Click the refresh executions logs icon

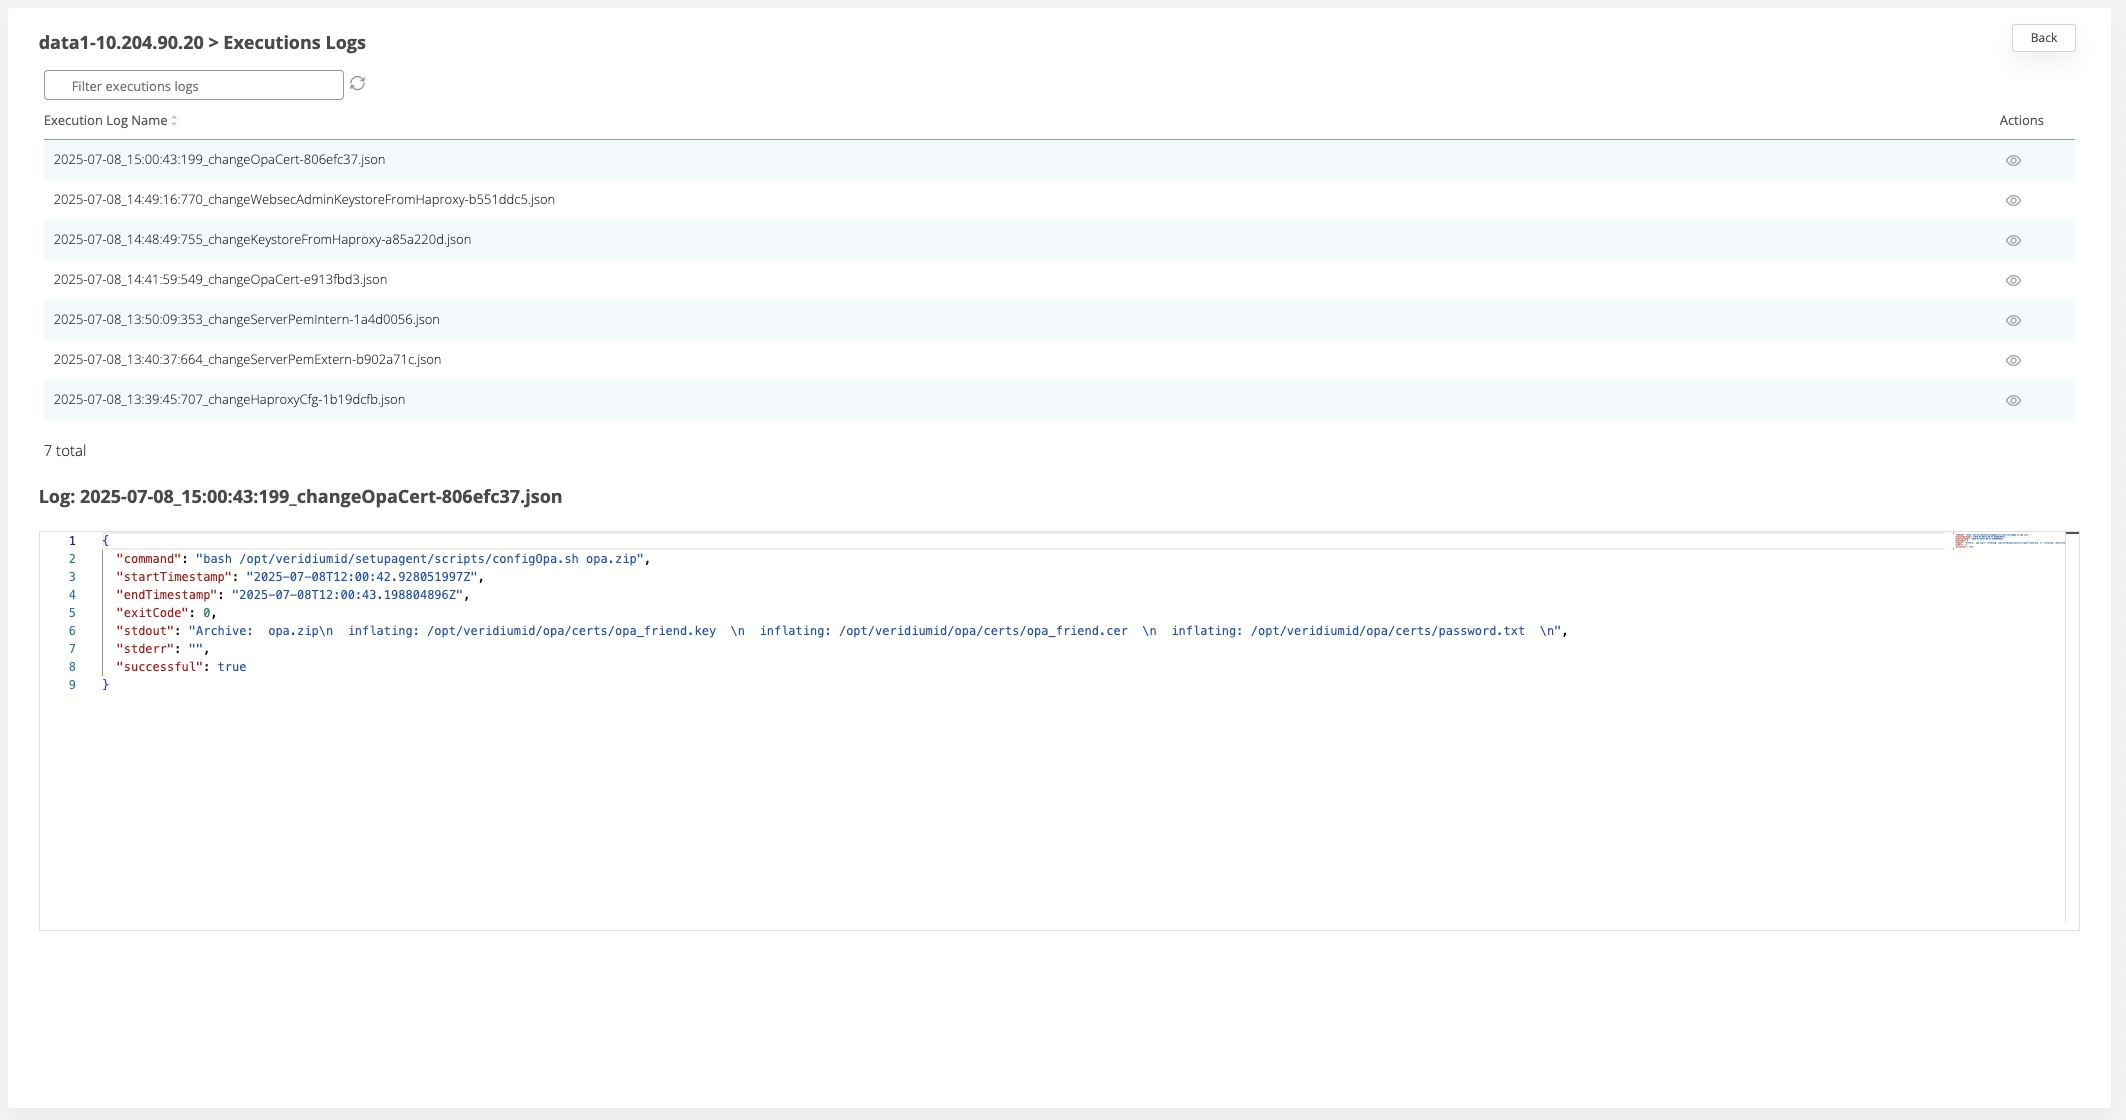pyautogui.click(x=357, y=84)
